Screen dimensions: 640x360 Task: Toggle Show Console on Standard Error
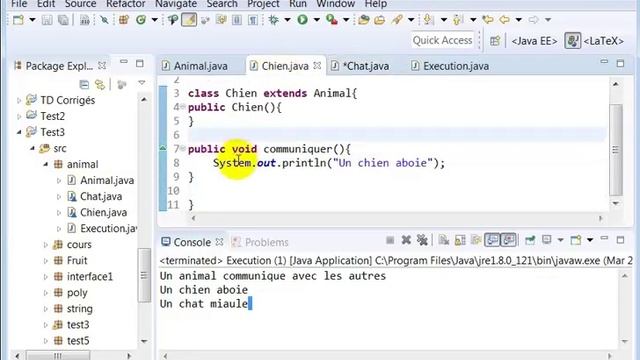pos(509,240)
